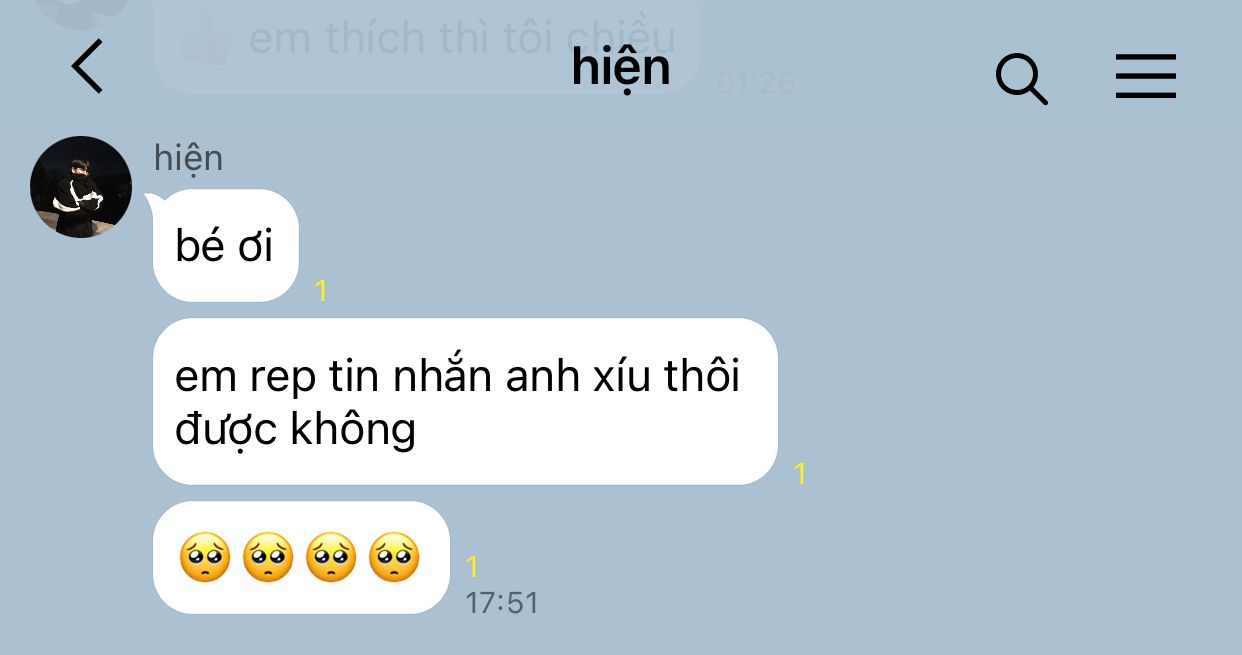Tap the first pleading face emoji
The width and height of the screenshot is (1242, 655).
205,557
